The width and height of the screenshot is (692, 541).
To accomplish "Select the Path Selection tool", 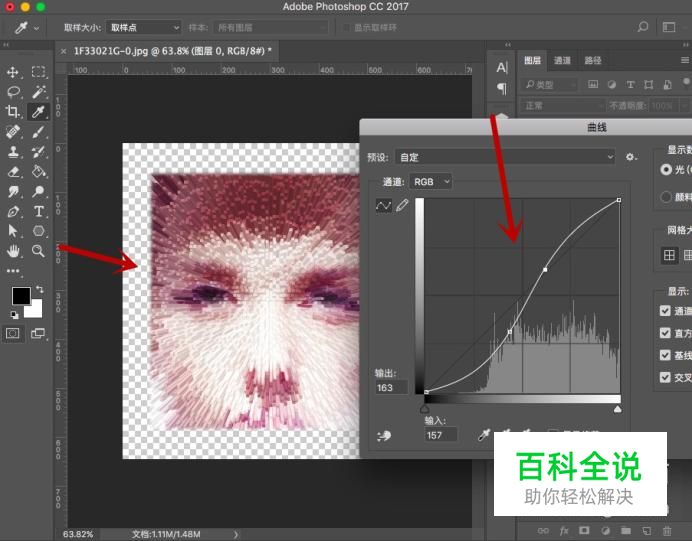I will pos(13,231).
